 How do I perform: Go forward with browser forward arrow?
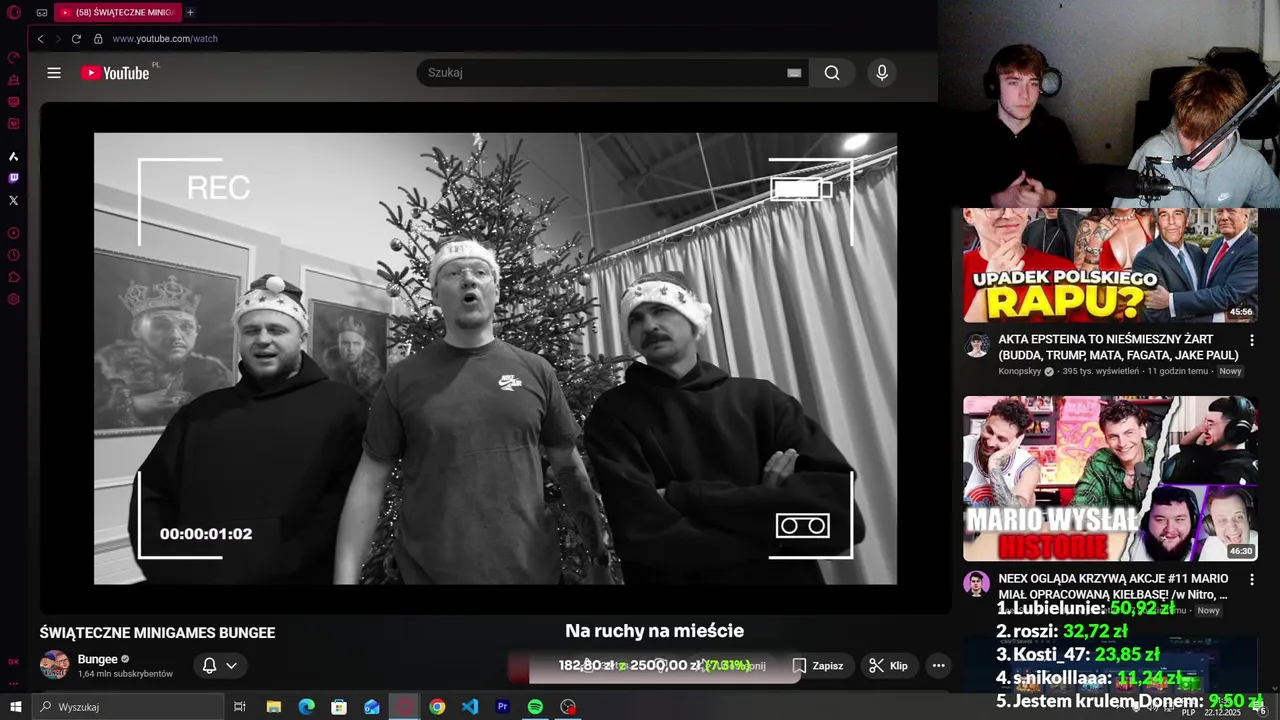pos(58,39)
